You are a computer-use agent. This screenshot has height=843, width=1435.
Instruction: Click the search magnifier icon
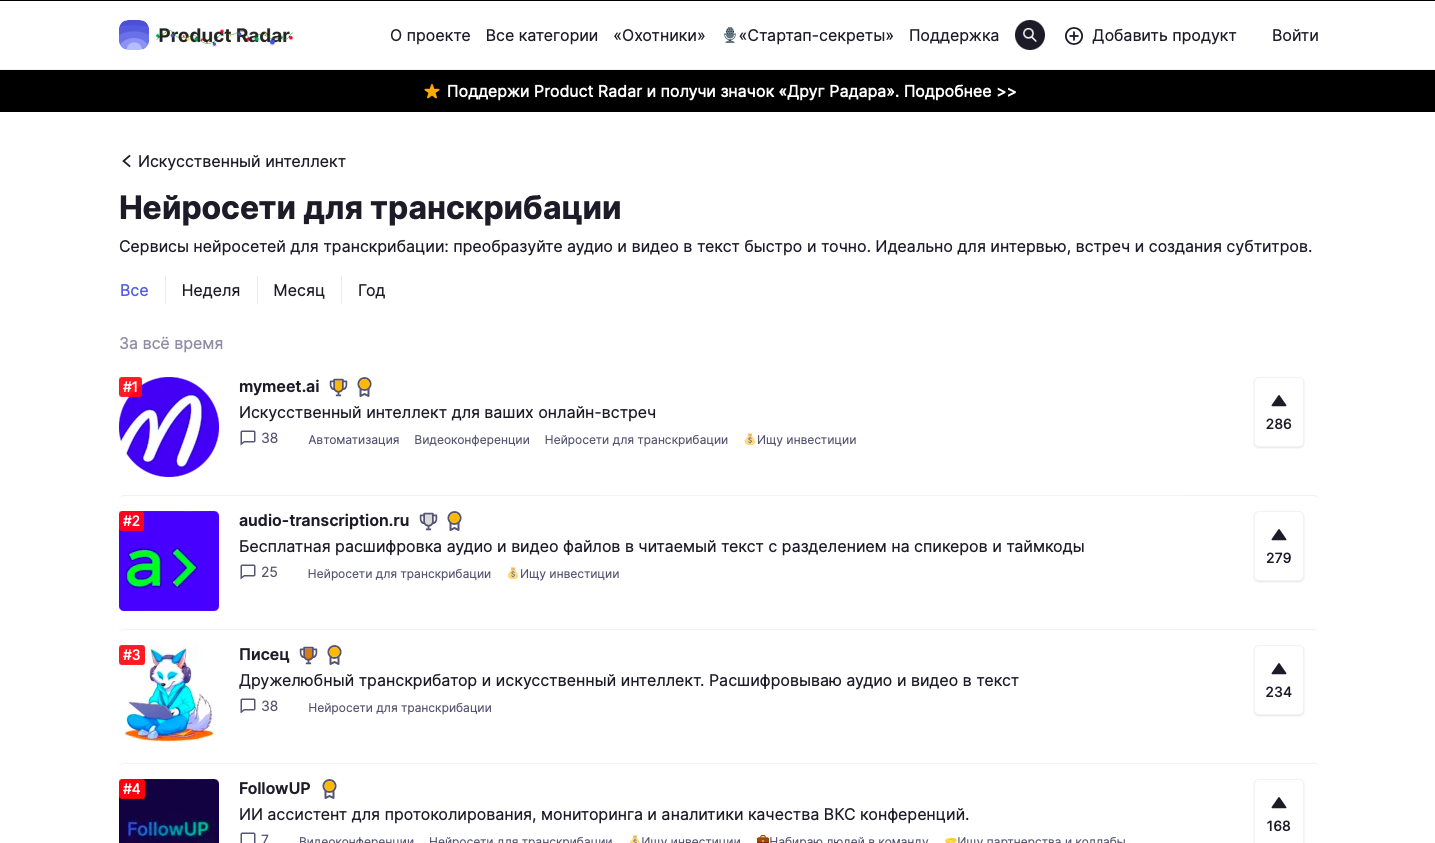click(x=1030, y=35)
